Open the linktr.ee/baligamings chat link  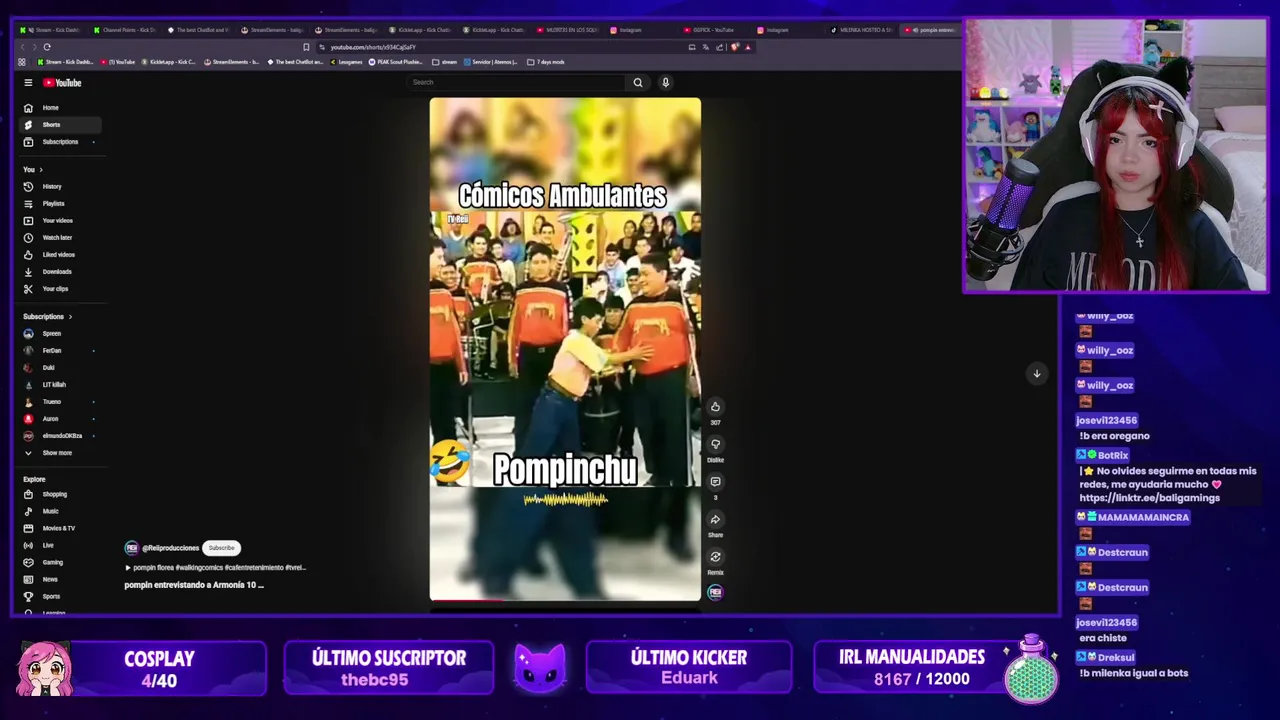1149,497
